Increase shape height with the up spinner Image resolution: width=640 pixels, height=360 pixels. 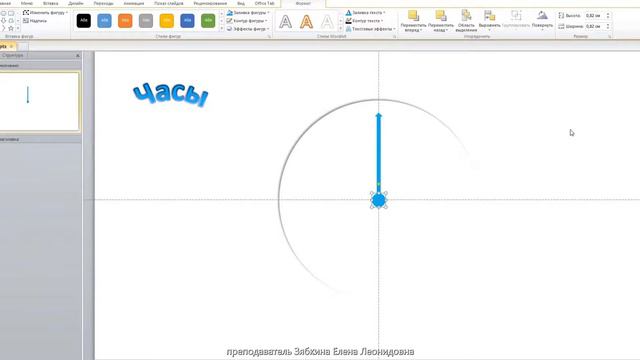[608, 14]
